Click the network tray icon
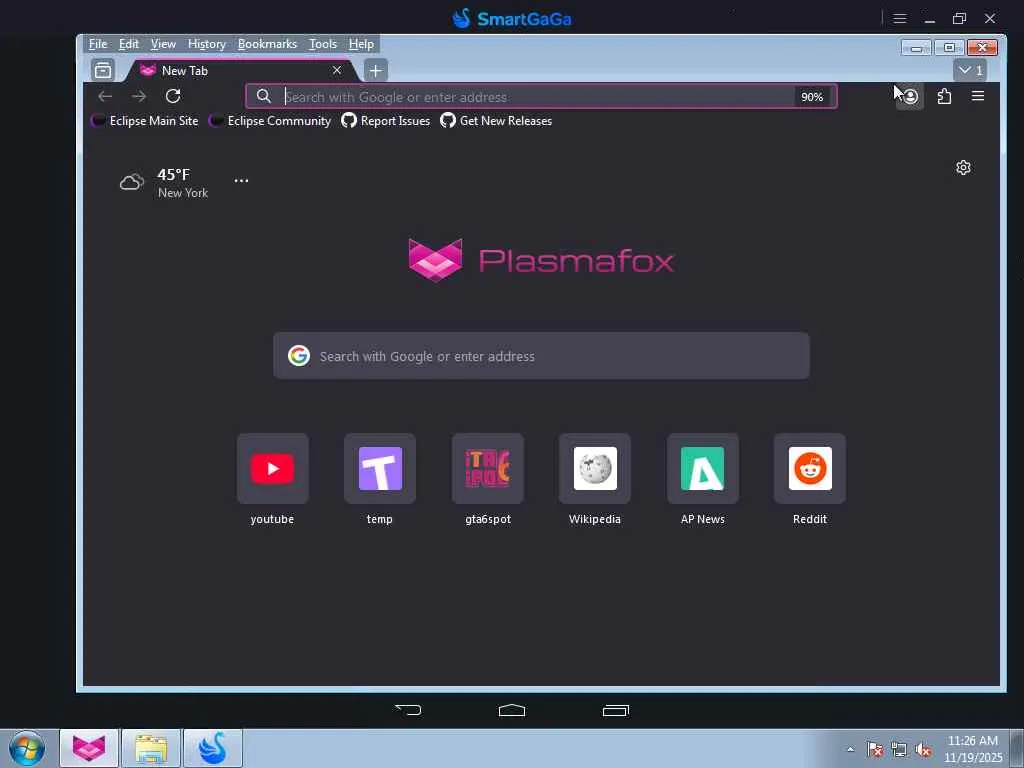The width and height of the screenshot is (1024, 768). pyautogui.click(x=899, y=749)
